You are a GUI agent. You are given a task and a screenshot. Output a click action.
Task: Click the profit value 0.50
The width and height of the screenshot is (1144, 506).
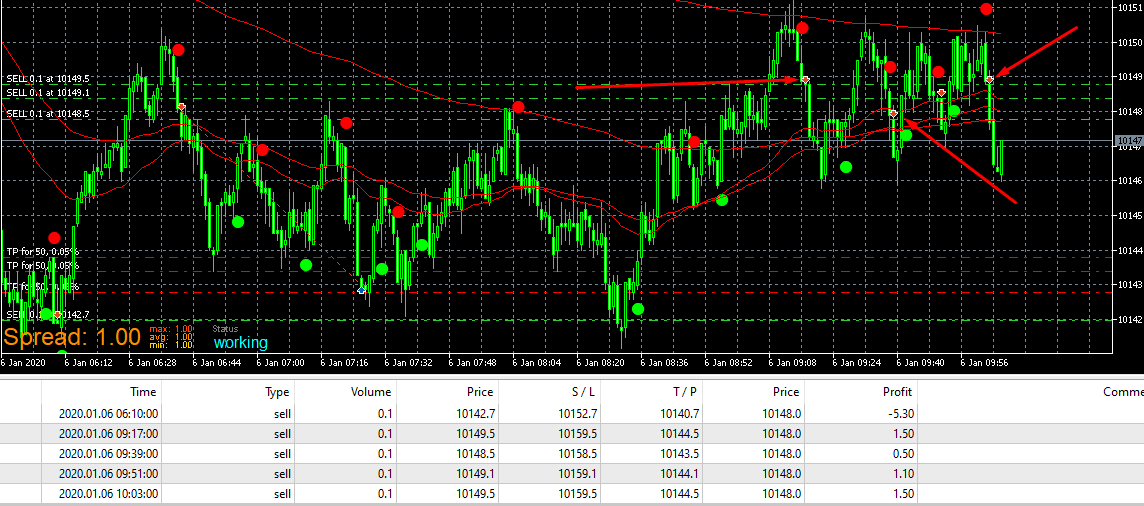point(903,454)
